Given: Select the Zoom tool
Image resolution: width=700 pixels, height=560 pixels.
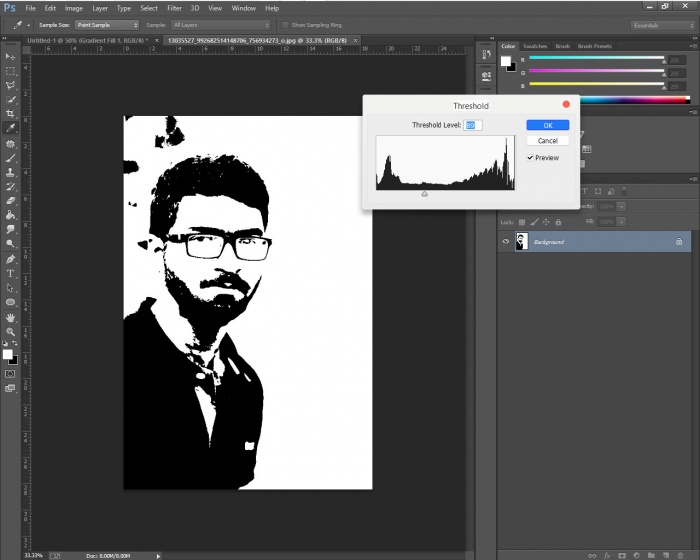Looking at the screenshot, I should (11, 331).
